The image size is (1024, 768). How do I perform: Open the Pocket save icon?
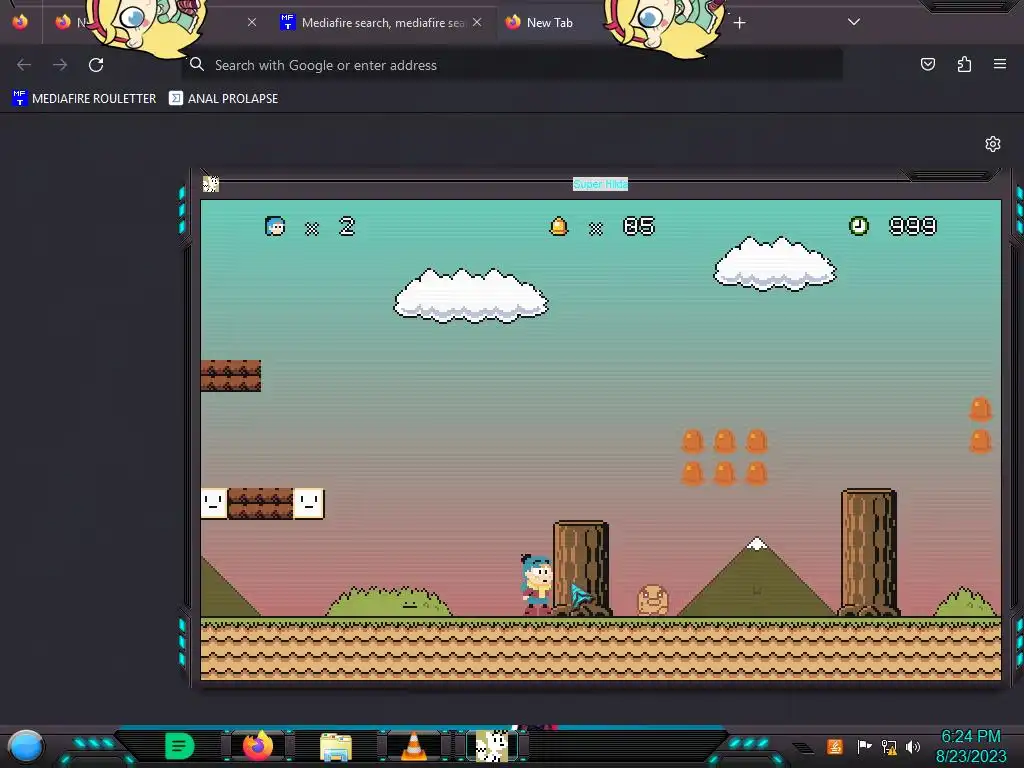pyautogui.click(x=927, y=64)
